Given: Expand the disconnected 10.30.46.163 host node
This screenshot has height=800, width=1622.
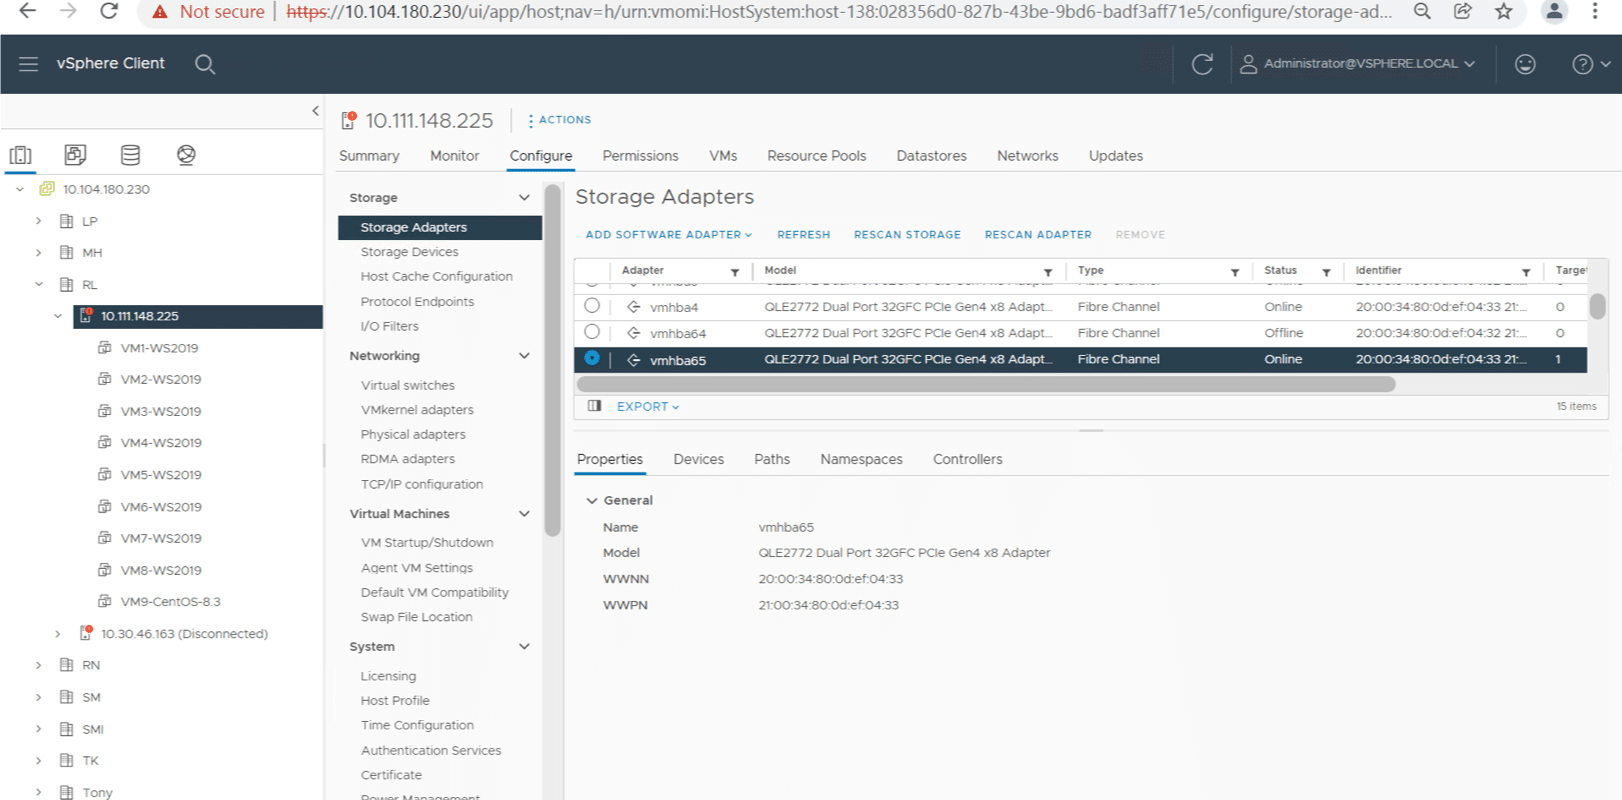Looking at the screenshot, I should (x=58, y=634).
